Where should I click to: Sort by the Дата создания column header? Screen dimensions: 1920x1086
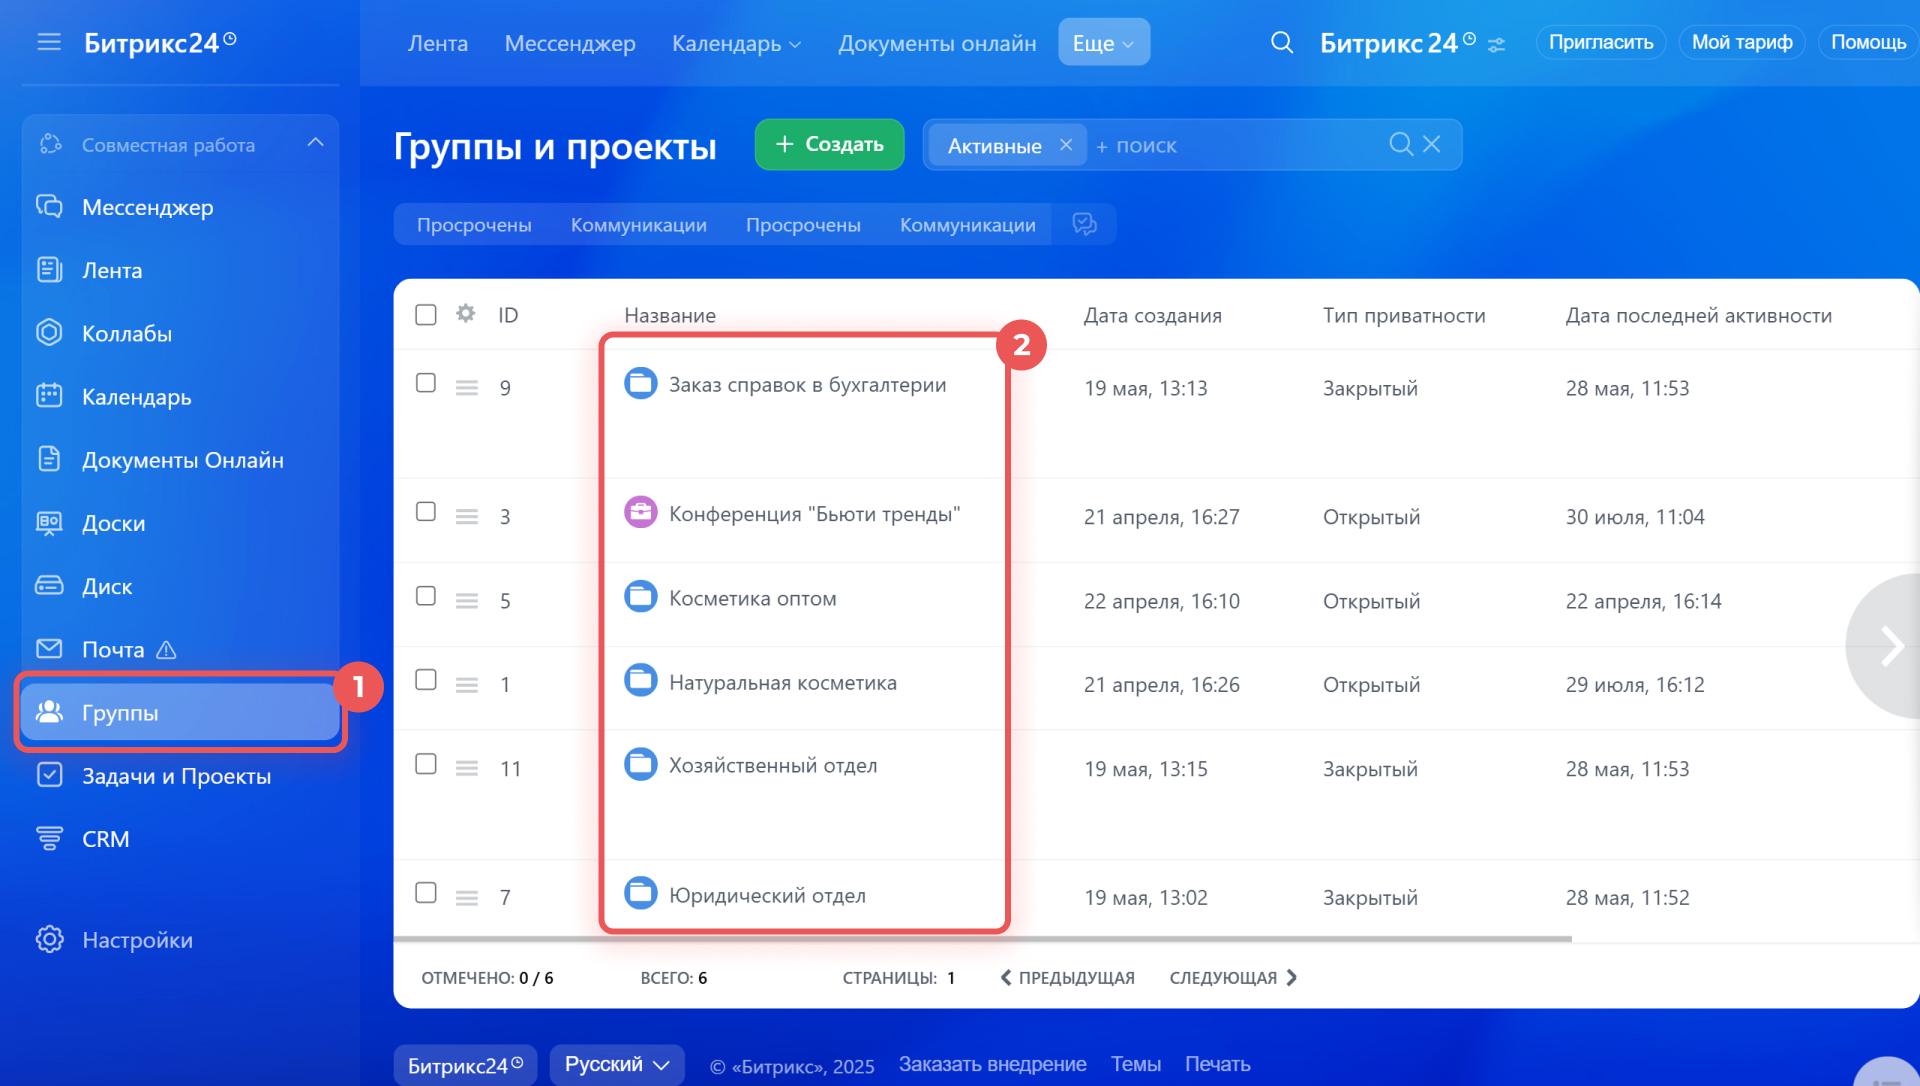(1152, 315)
